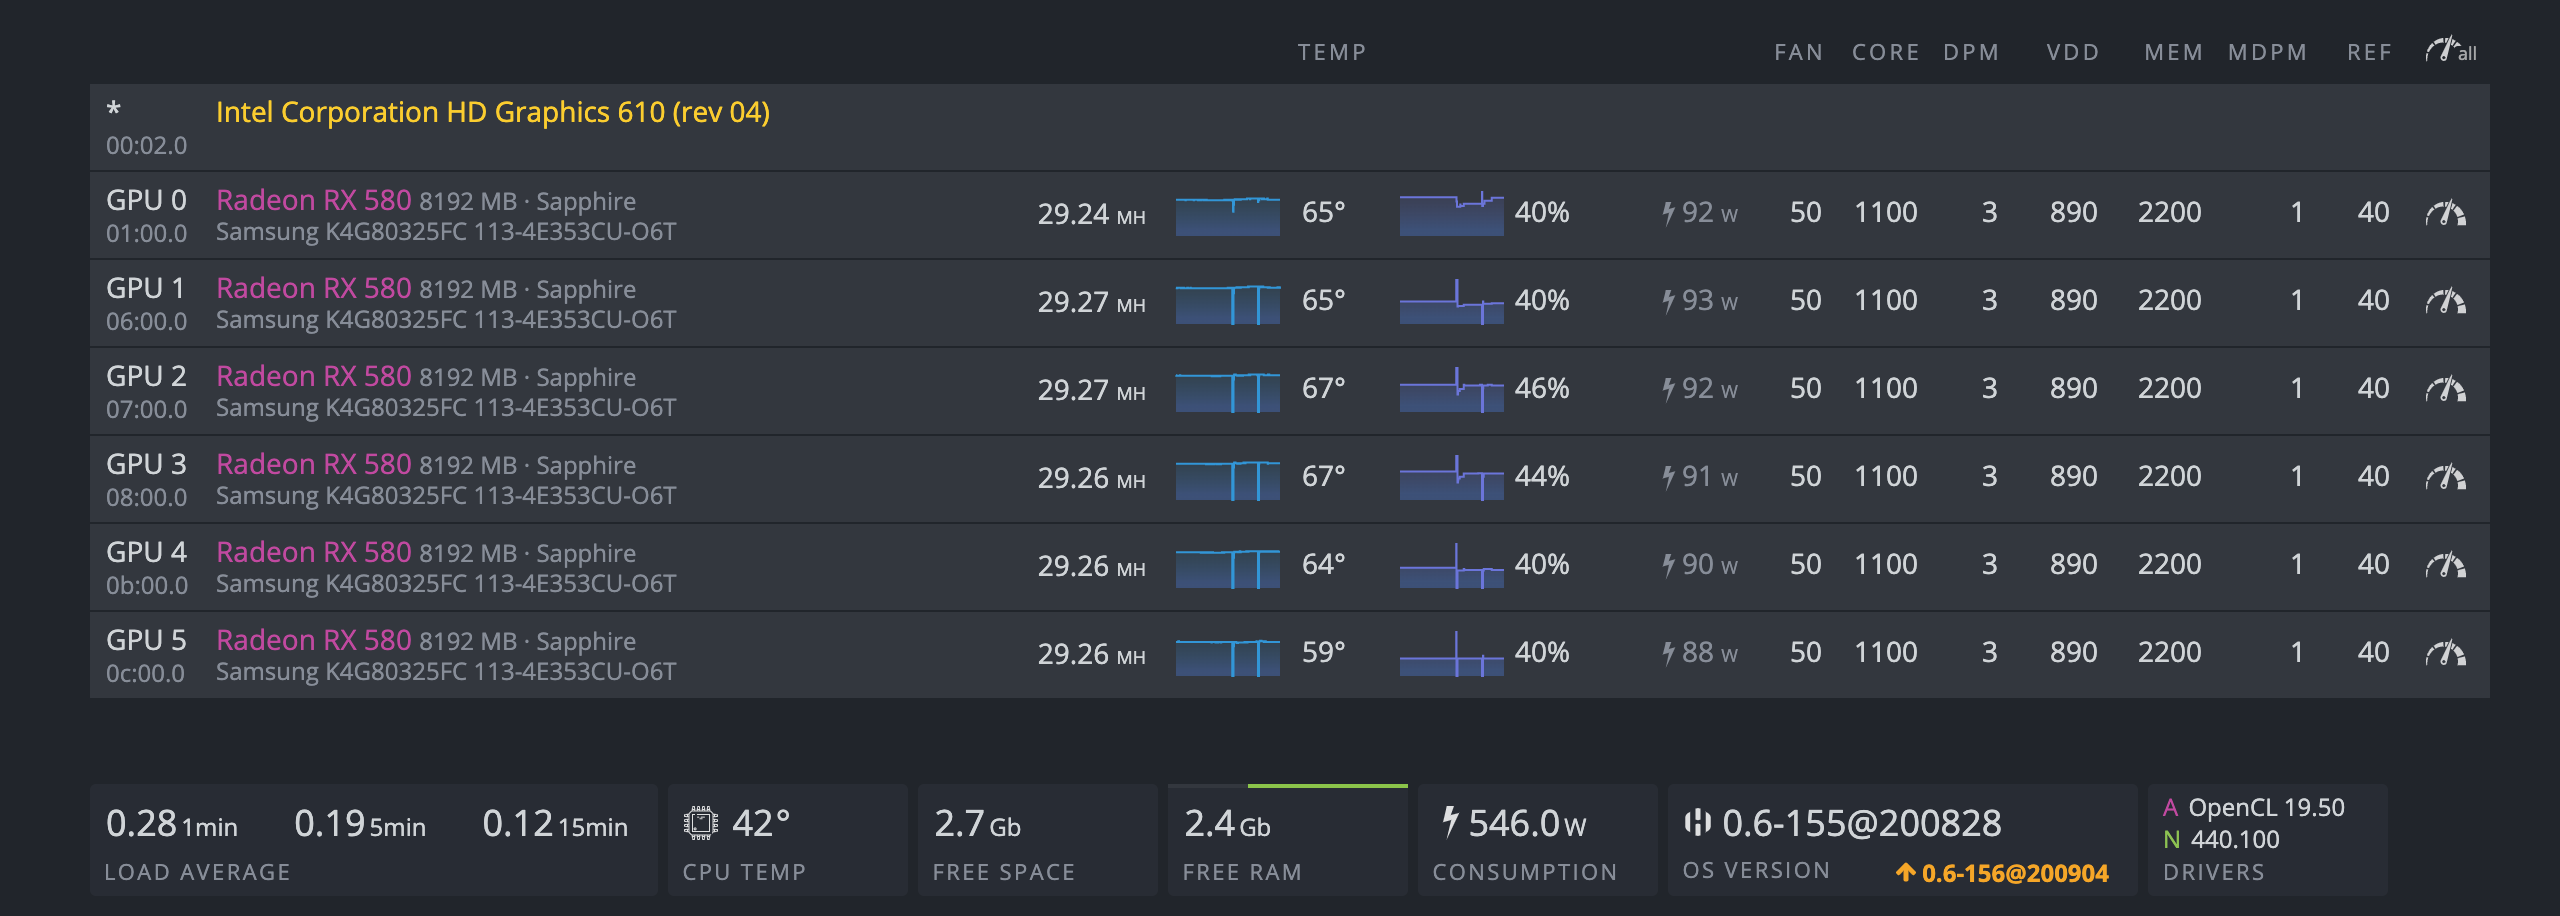Screen dimensions: 2560x916
Task: Open GPU 2 overclock tuning icon
Action: coord(2446,389)
